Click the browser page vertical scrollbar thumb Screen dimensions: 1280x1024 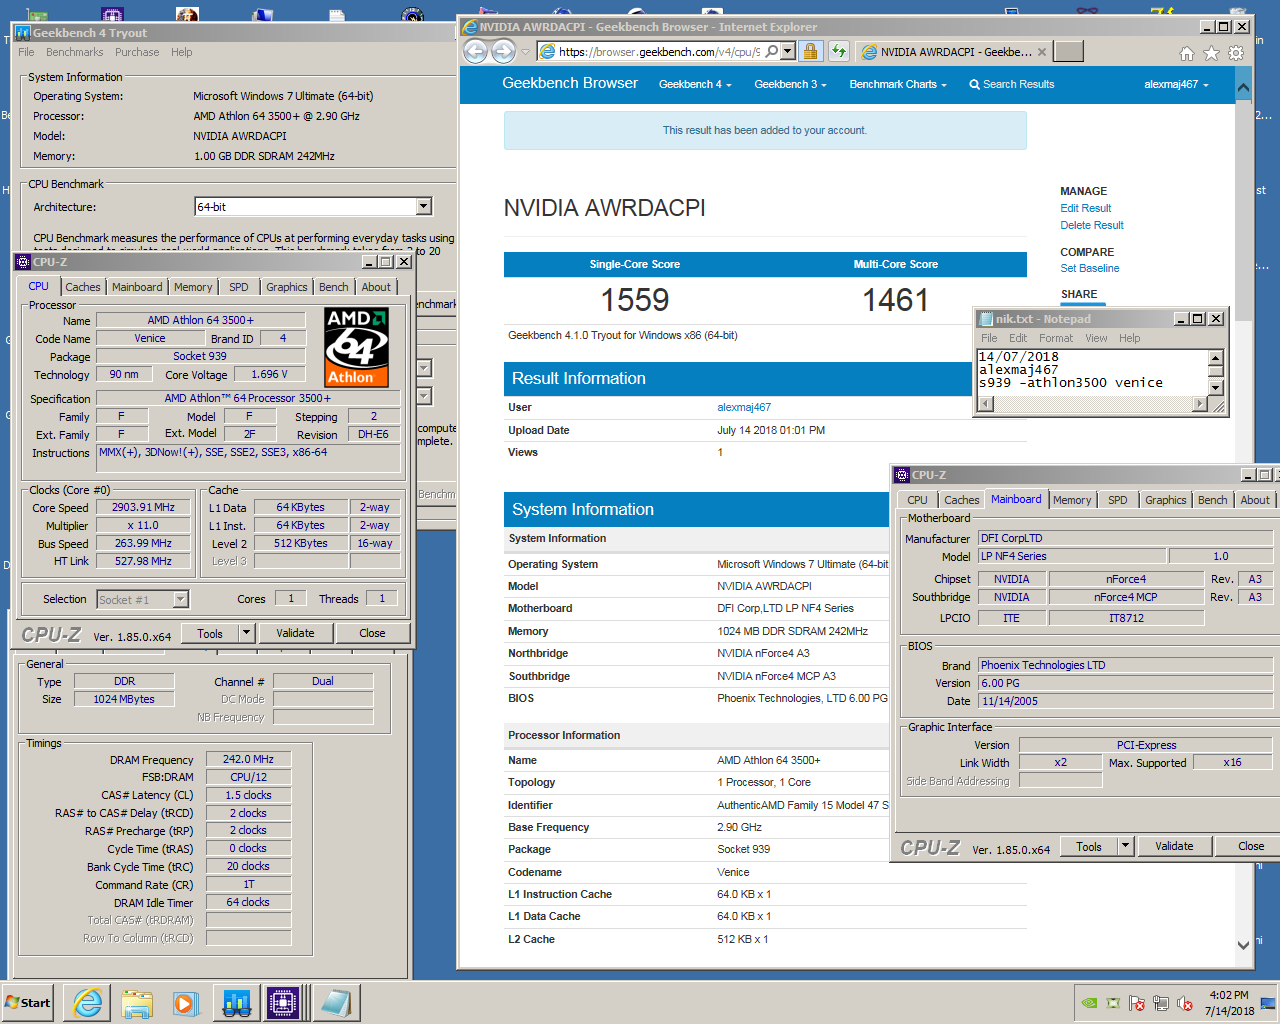coord(1243,210)
